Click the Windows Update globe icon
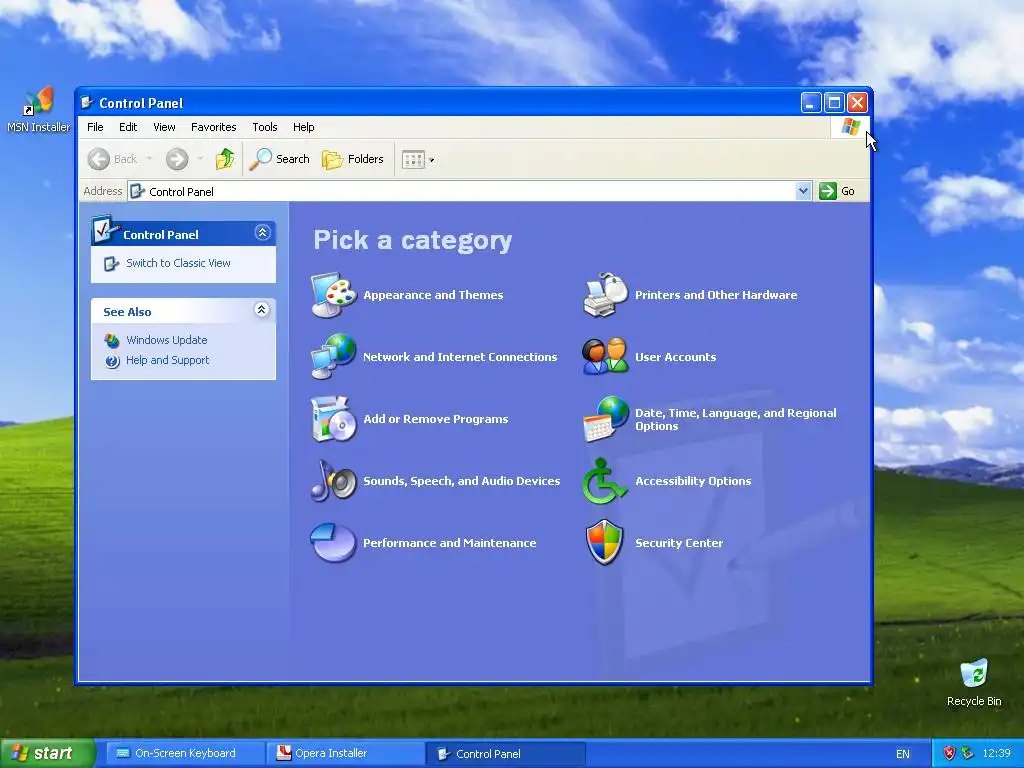Screen dimensions: 1024x768 pyautogui.click(x=112, y=340)
